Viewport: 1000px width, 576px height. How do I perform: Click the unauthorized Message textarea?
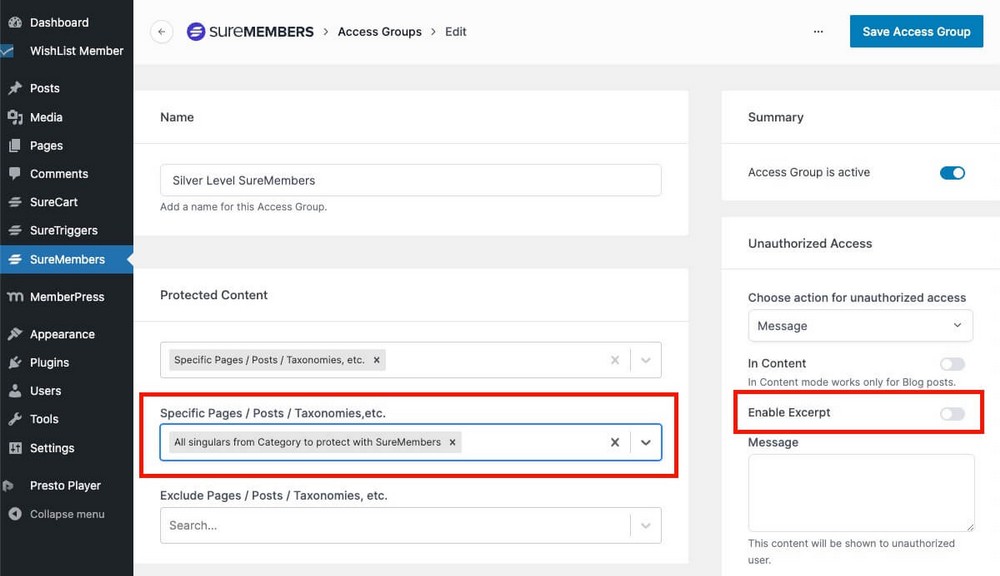861,493
